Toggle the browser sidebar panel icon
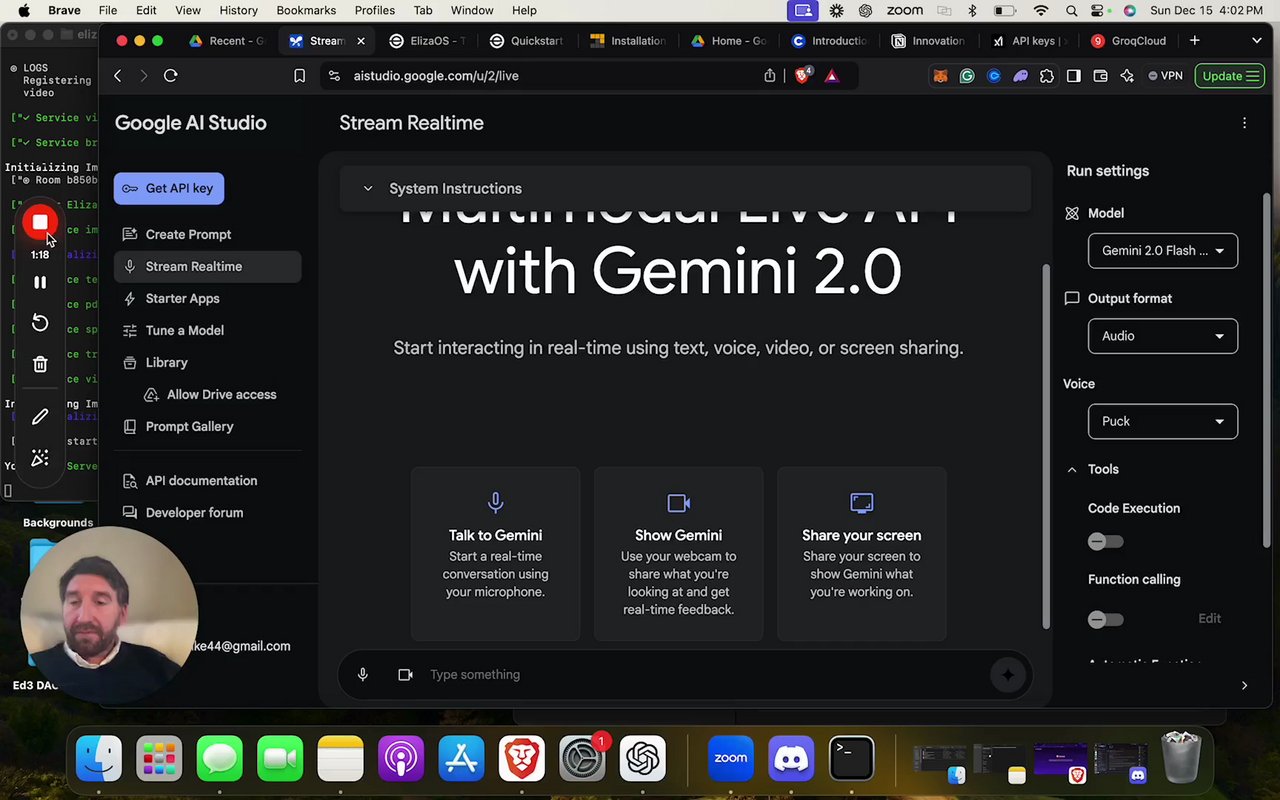Screen dimensions: 1280x800 pyautogui.click(x=1074, y=76)
